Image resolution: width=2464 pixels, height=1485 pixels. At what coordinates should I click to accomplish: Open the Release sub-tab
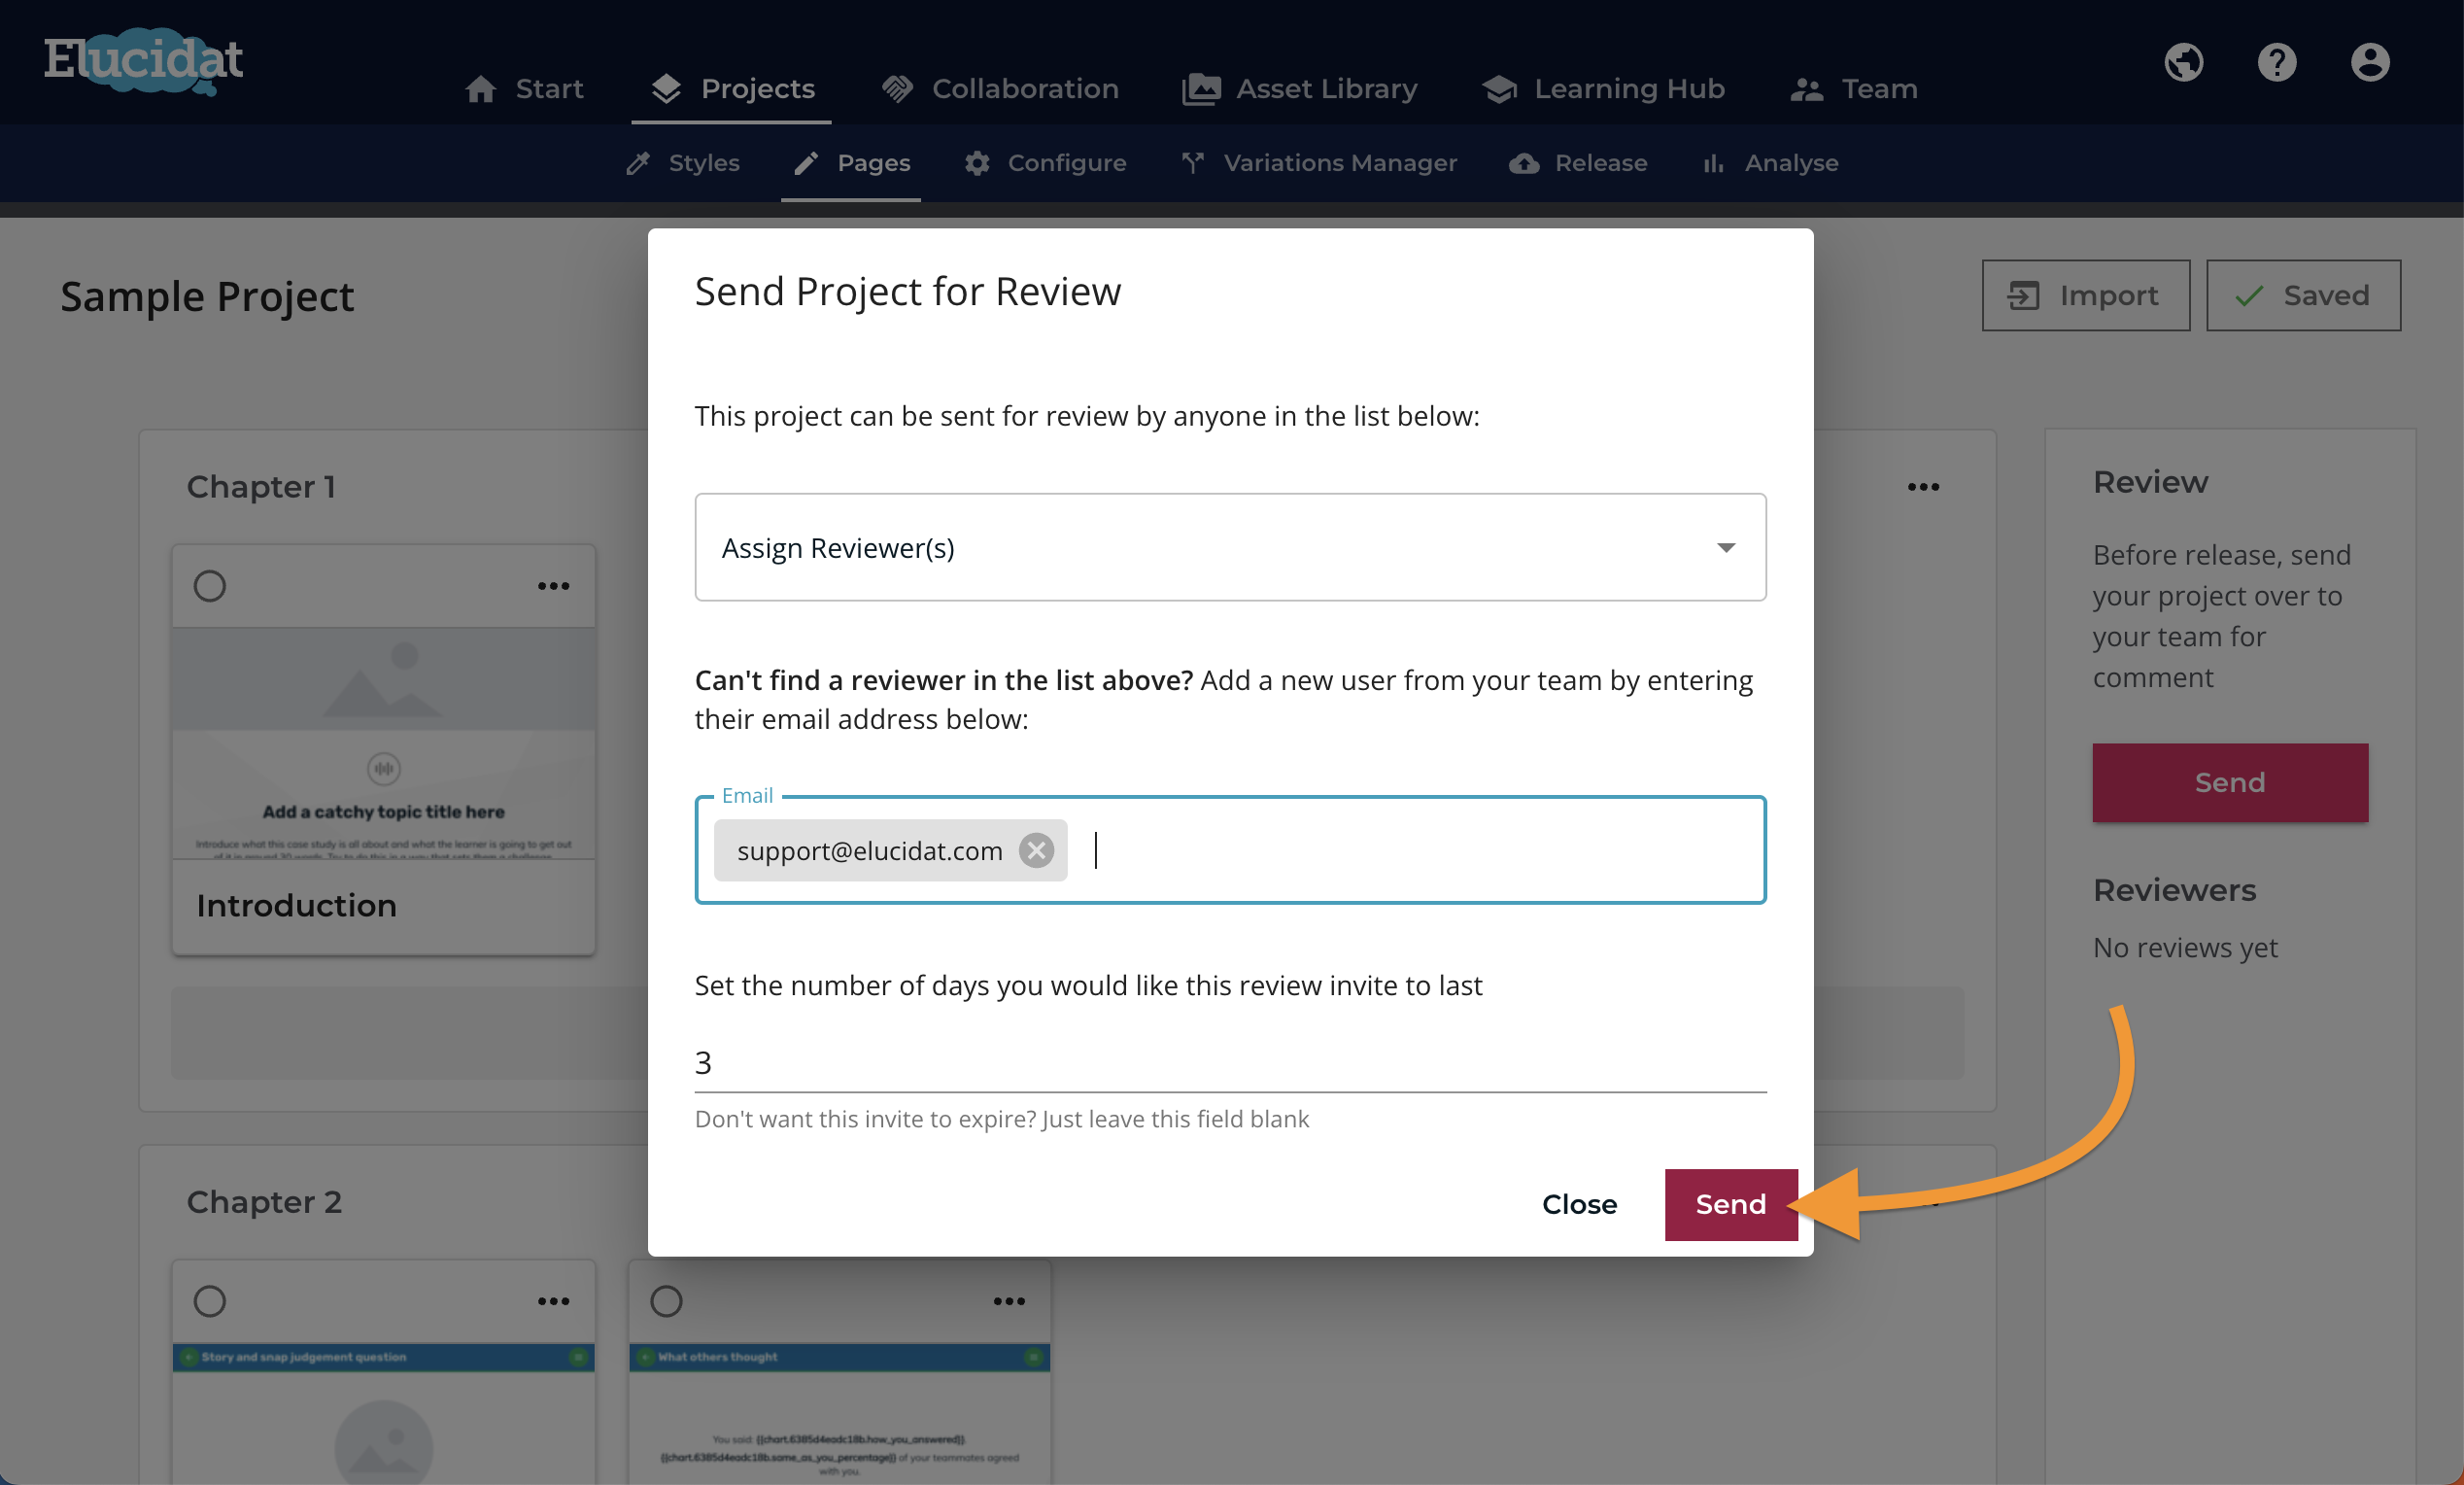click(1578, 163)
